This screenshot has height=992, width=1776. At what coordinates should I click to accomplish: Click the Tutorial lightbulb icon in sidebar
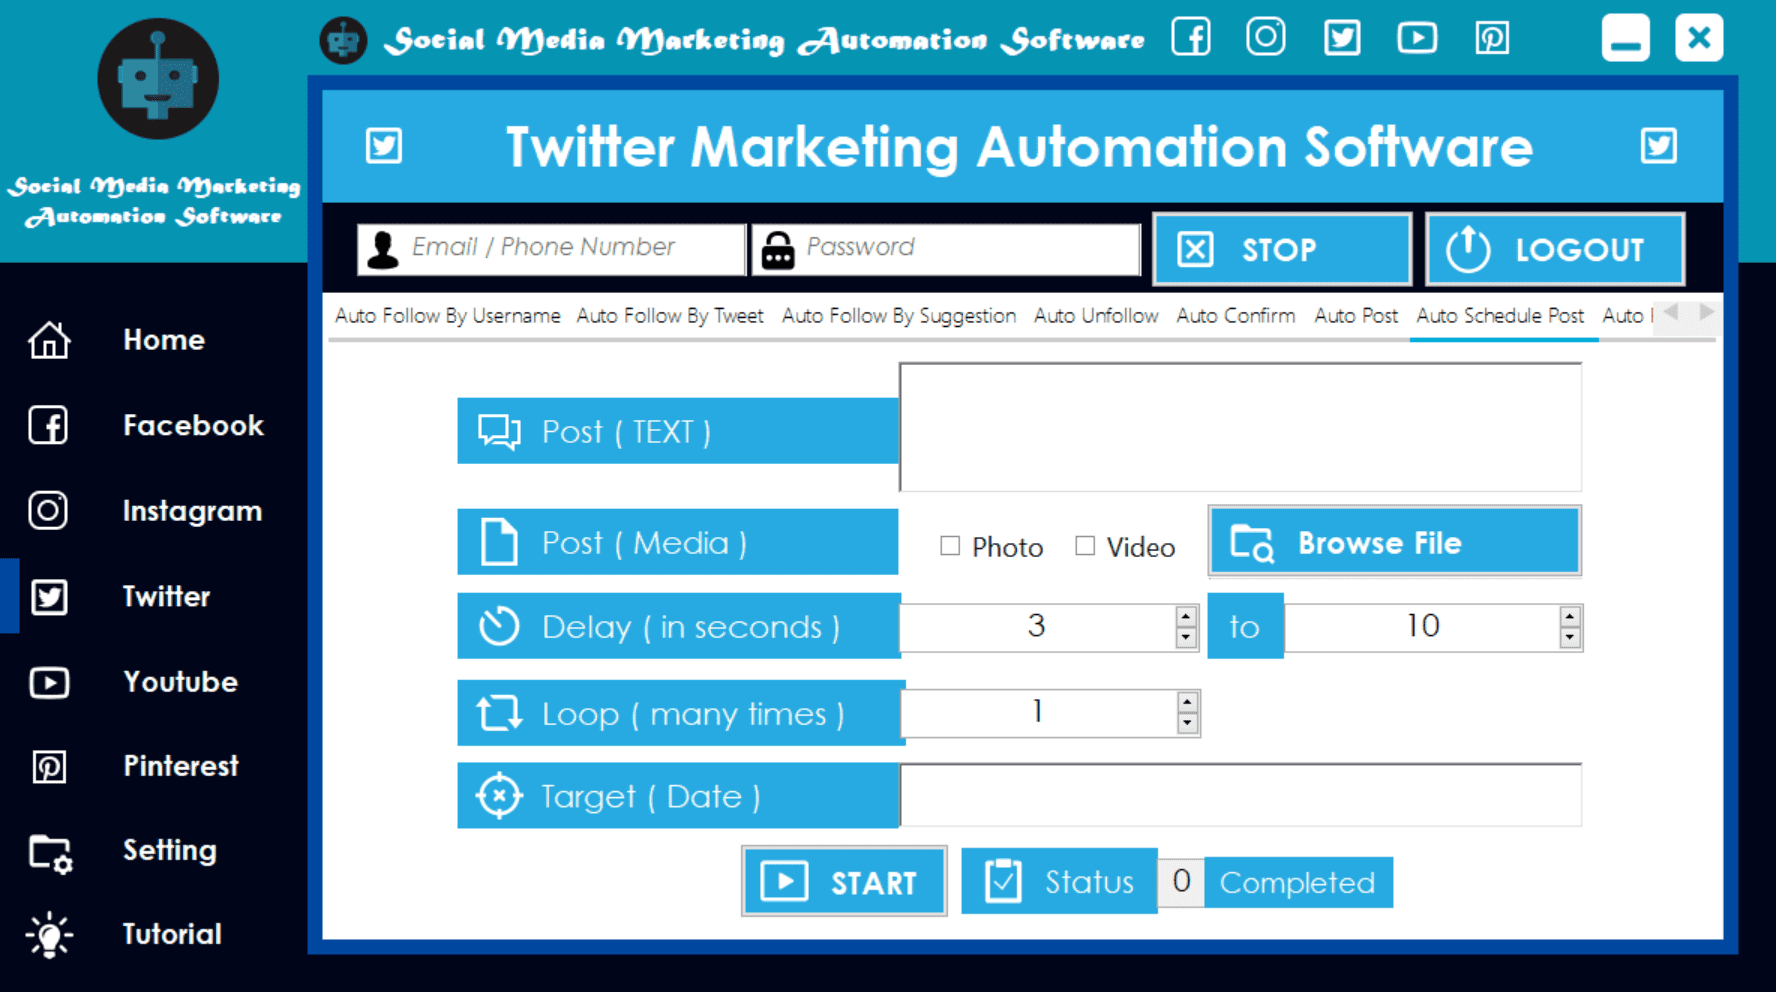(49, 935)
